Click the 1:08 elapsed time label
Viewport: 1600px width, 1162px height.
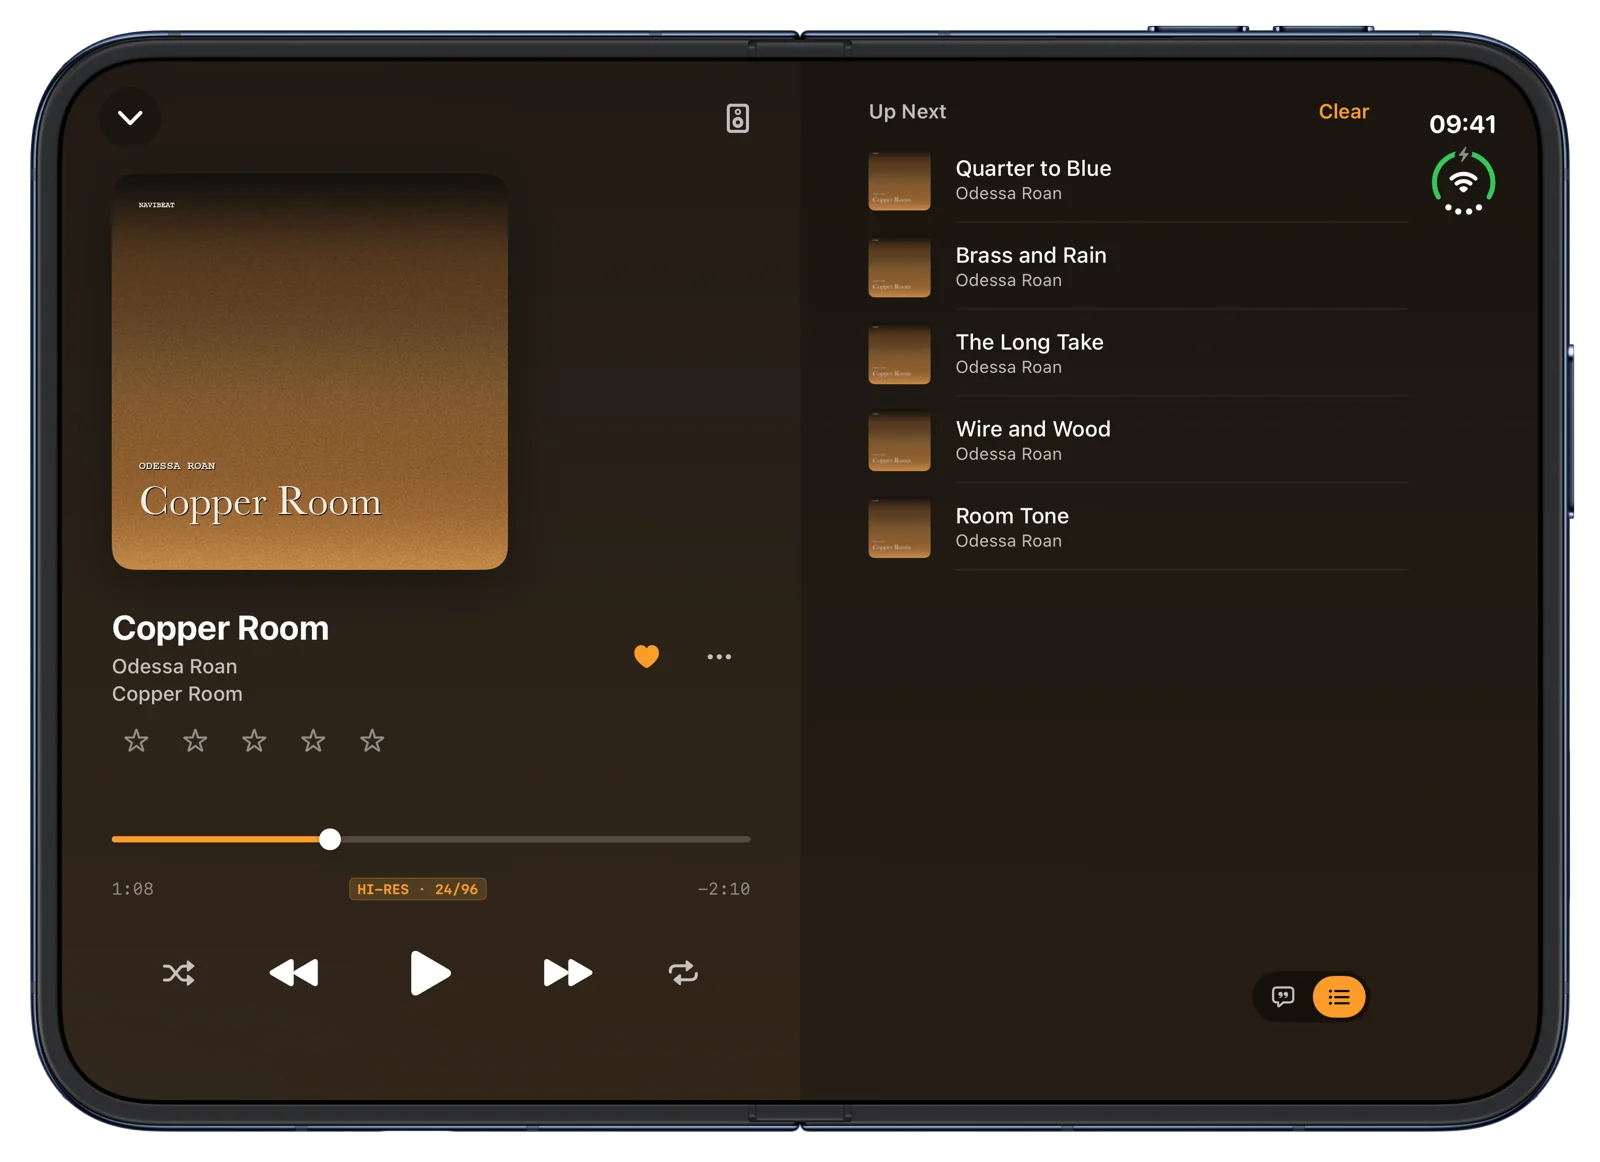click(x=133, y=889)
